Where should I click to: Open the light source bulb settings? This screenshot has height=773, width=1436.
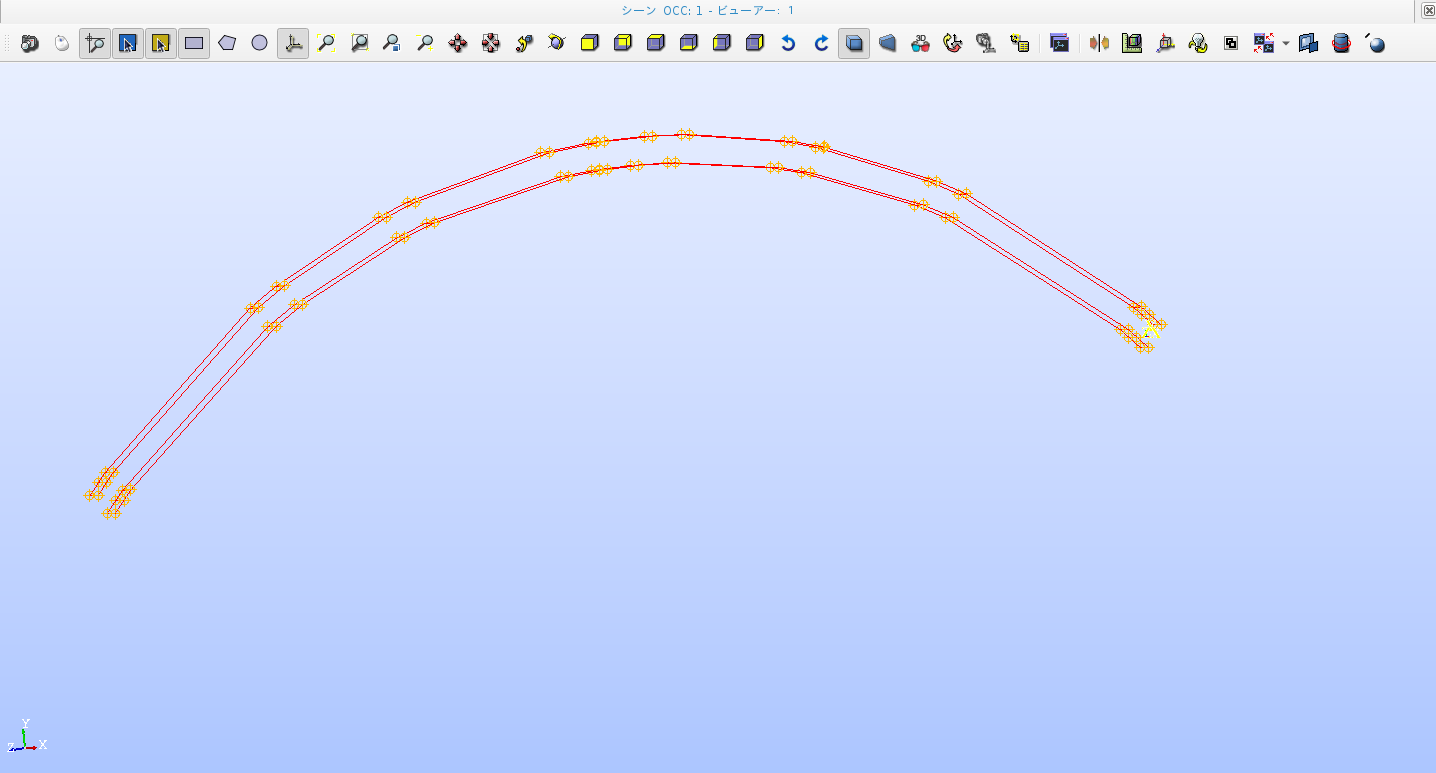tap(1198, 43)
